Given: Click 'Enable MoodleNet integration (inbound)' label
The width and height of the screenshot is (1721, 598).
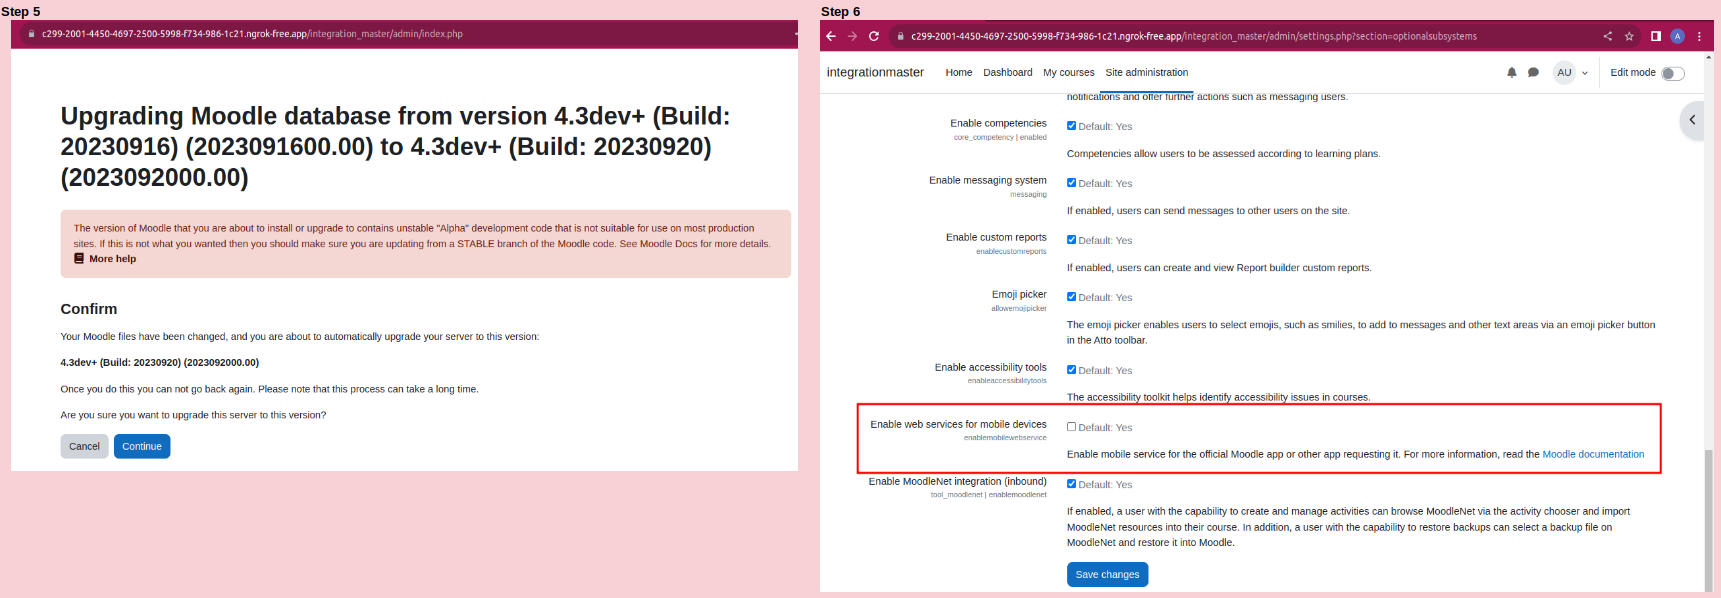Looking at the screenshot, I should coord(957,481).
